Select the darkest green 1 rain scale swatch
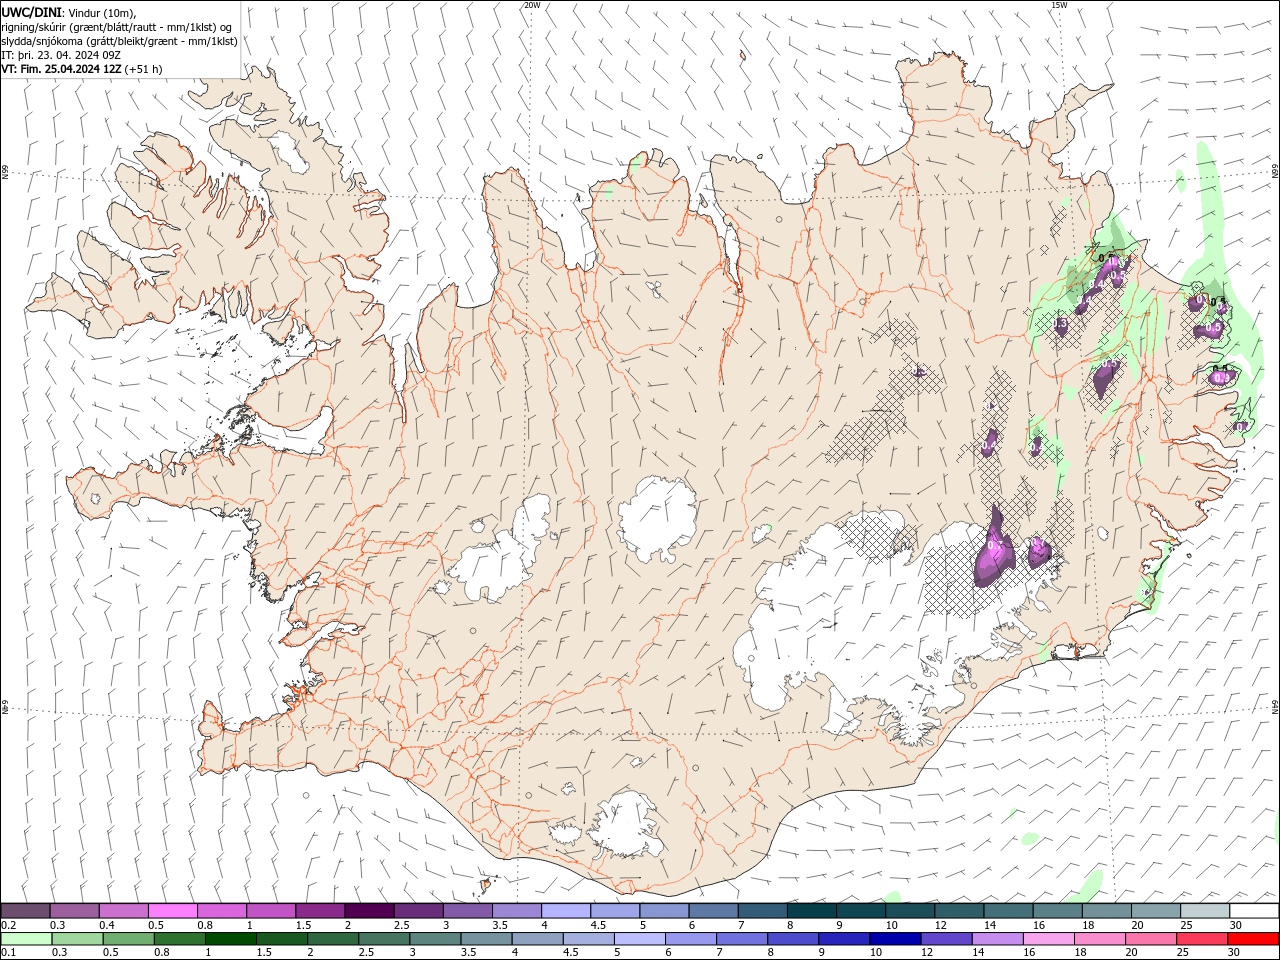Image resolution: width=1280 pixels, height=960 pixels. [x=231, y=939]
